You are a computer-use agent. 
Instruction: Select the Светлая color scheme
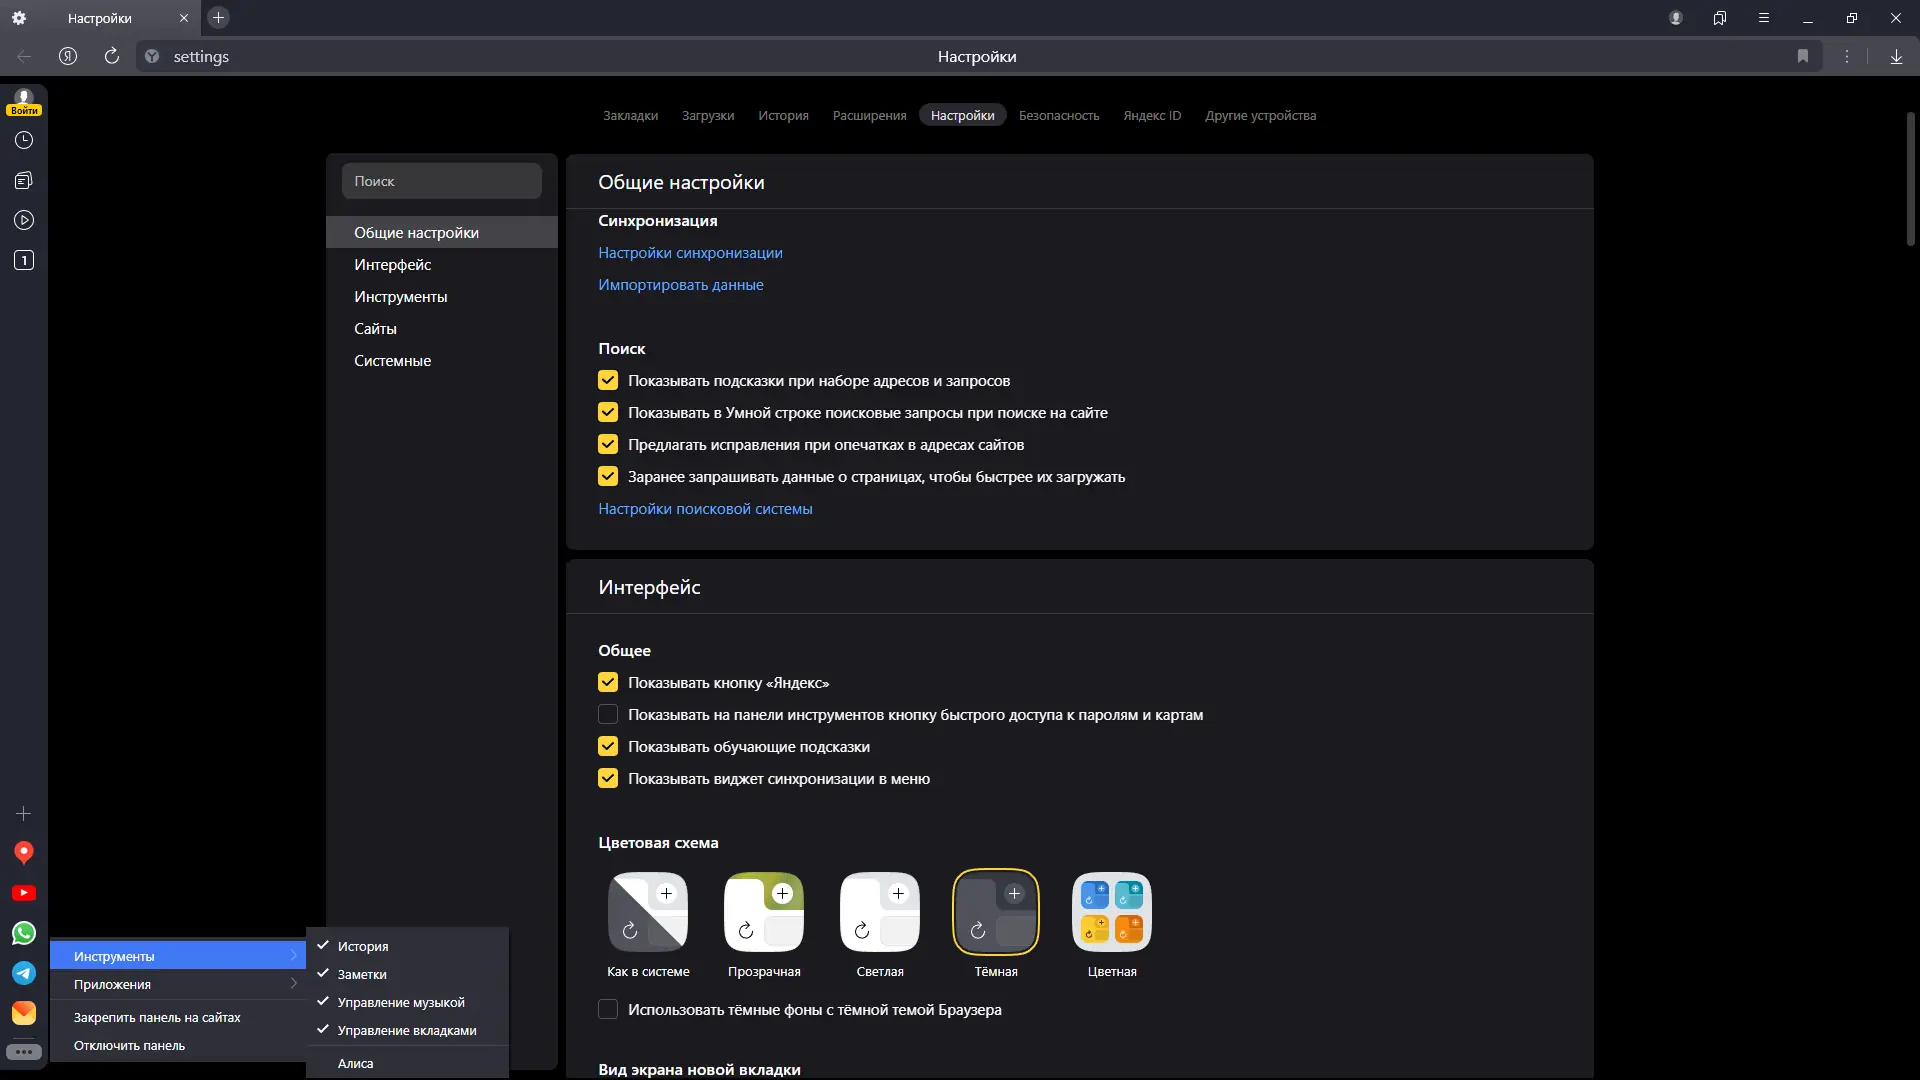pyautogui.click(x=880, y=912)
